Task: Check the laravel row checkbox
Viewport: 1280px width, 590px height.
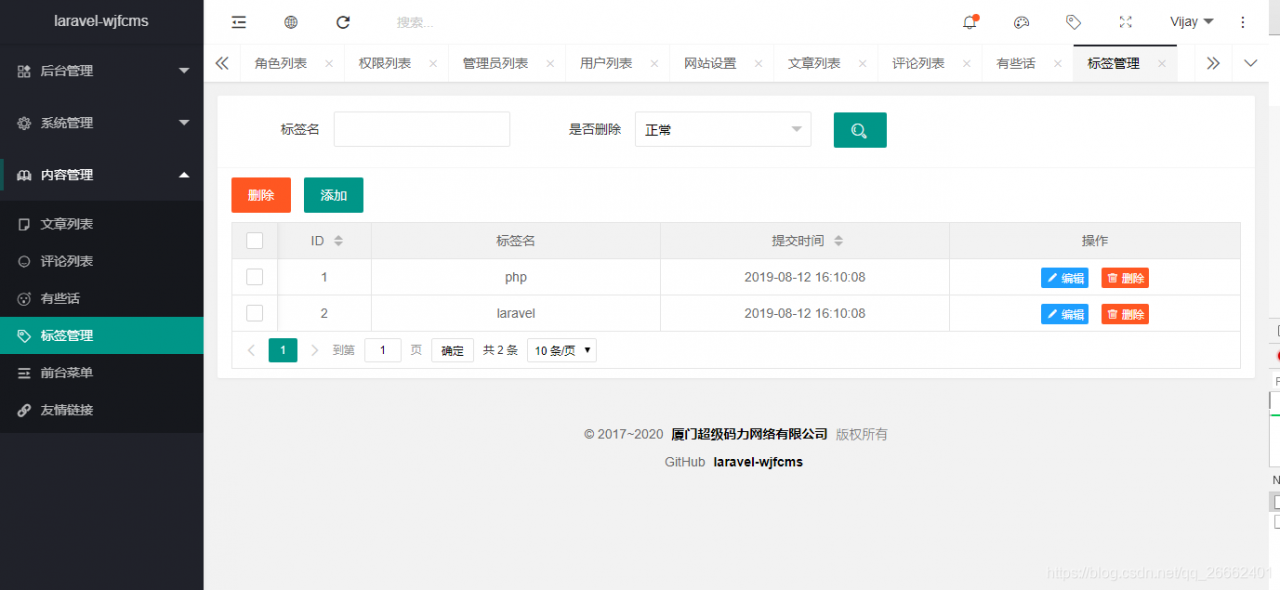Action: tap(254, 313)
